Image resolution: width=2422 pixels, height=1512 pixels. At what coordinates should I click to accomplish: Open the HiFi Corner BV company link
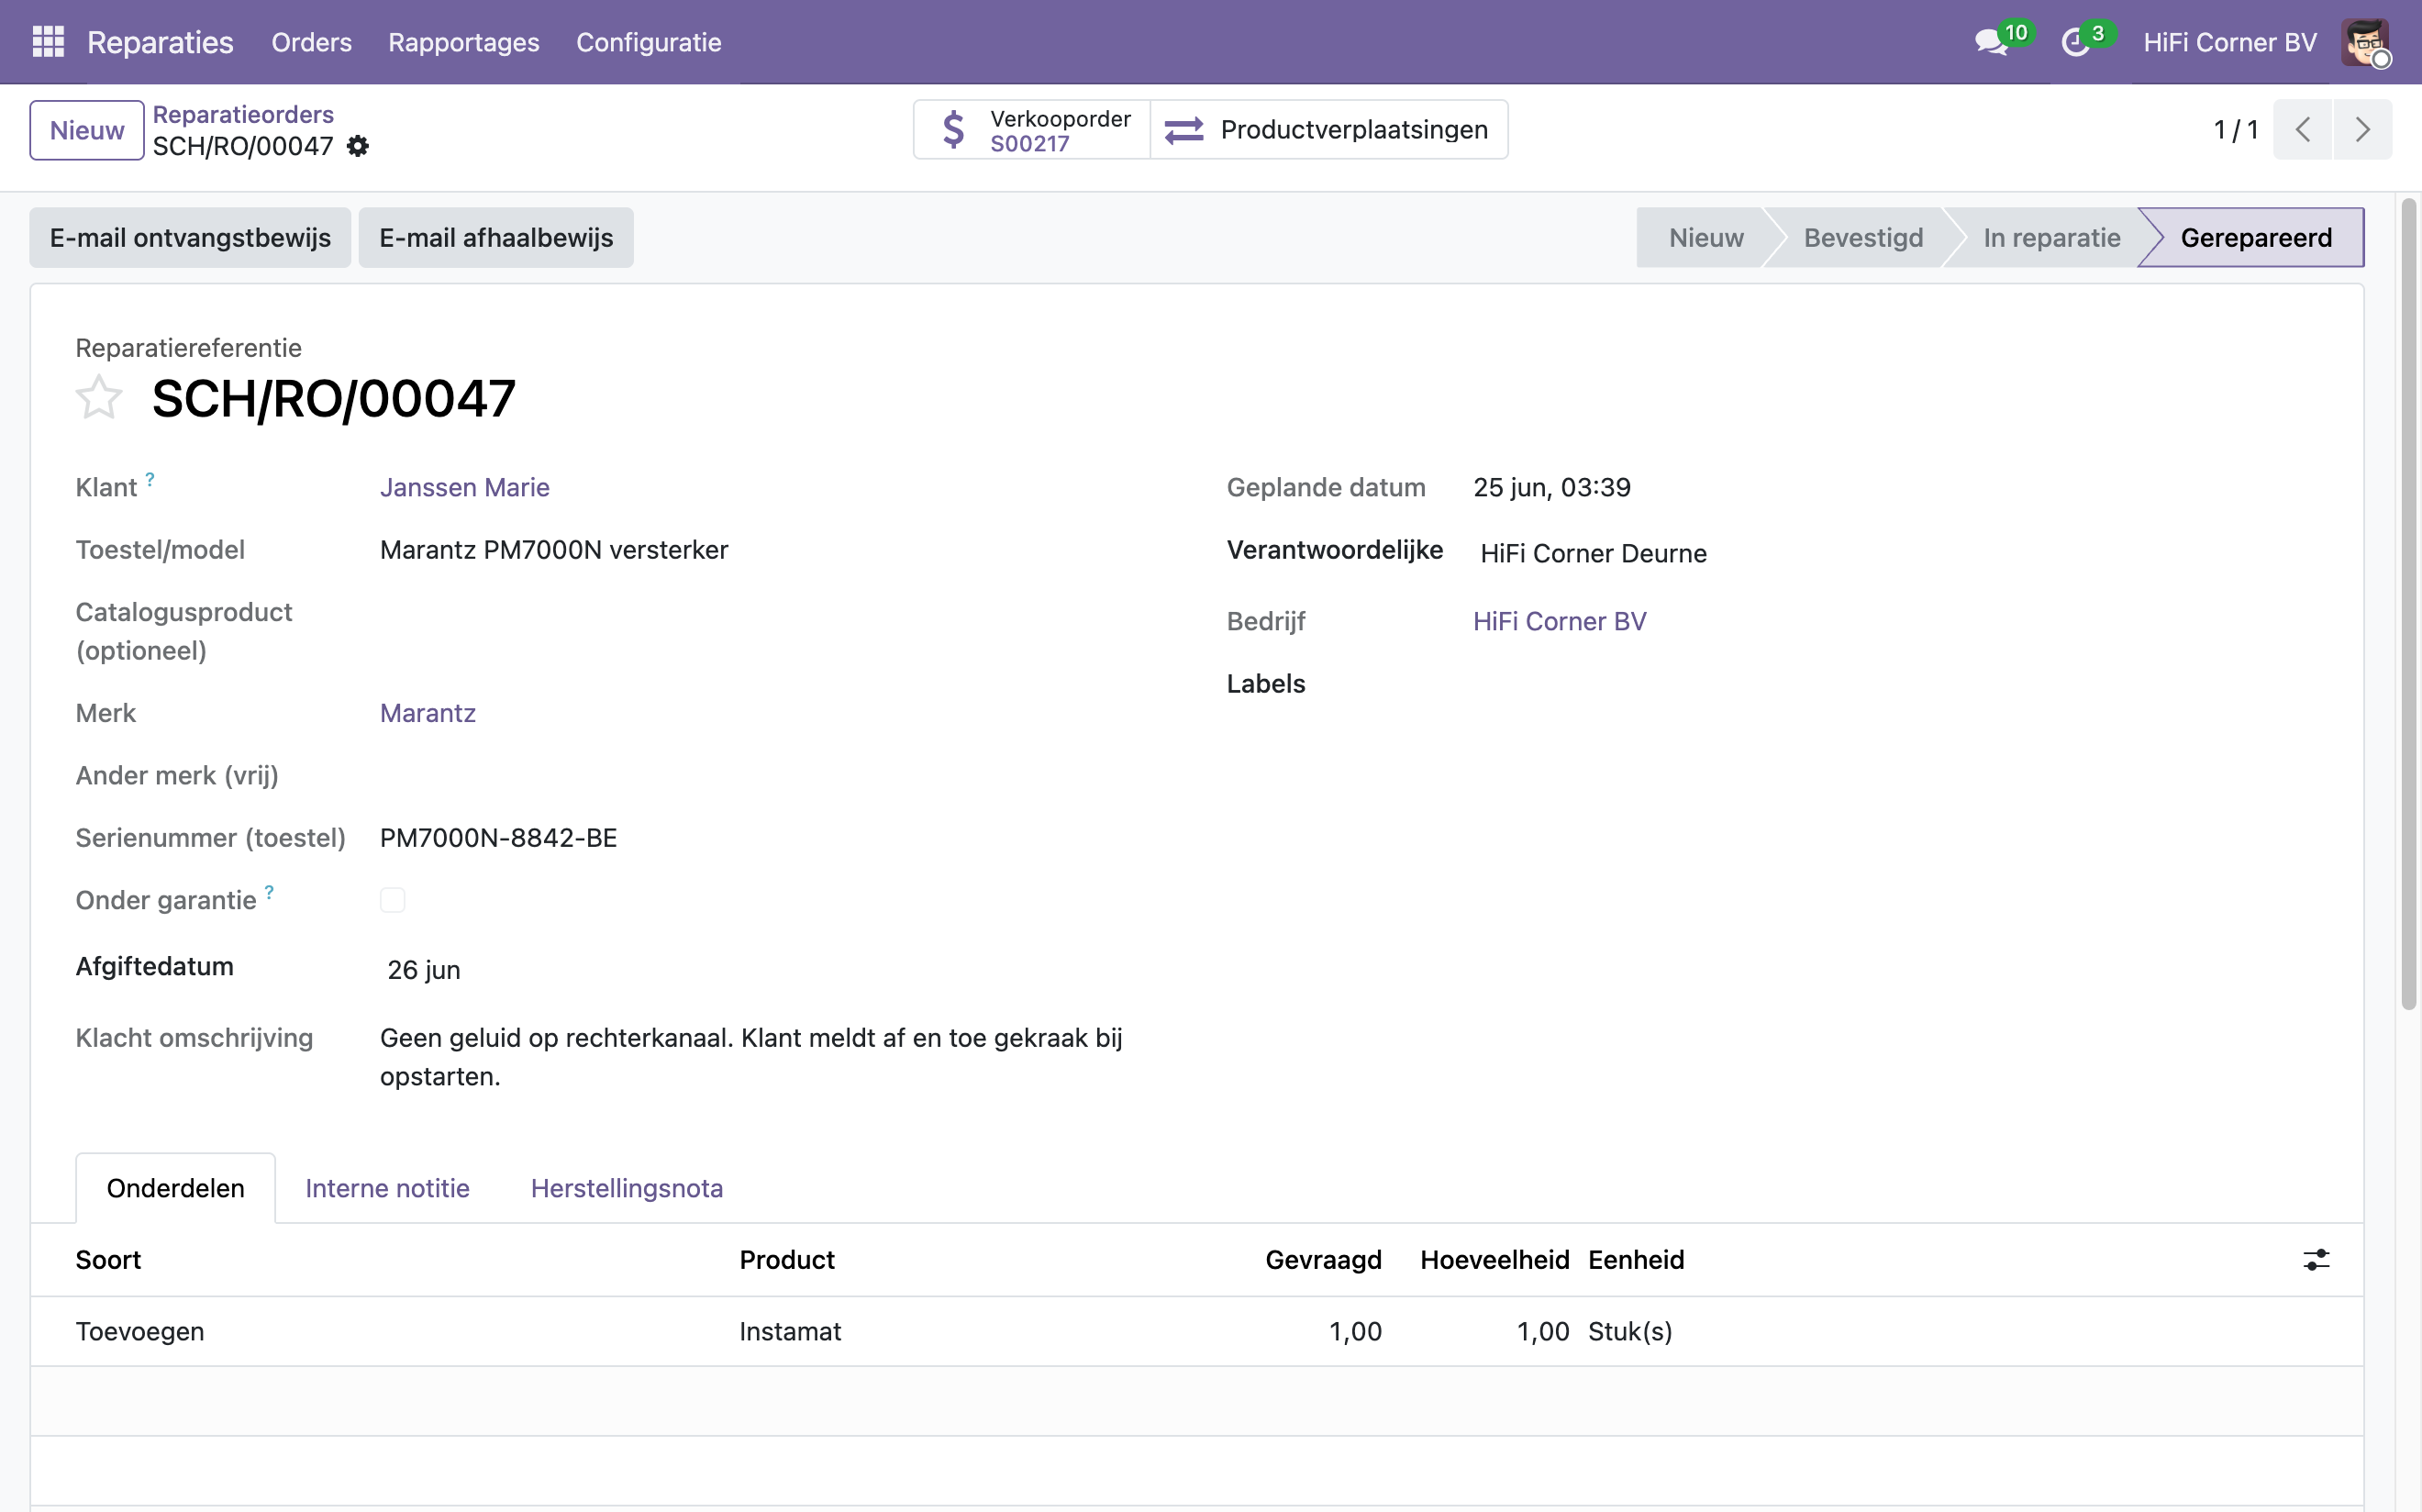coord(1559,621)
